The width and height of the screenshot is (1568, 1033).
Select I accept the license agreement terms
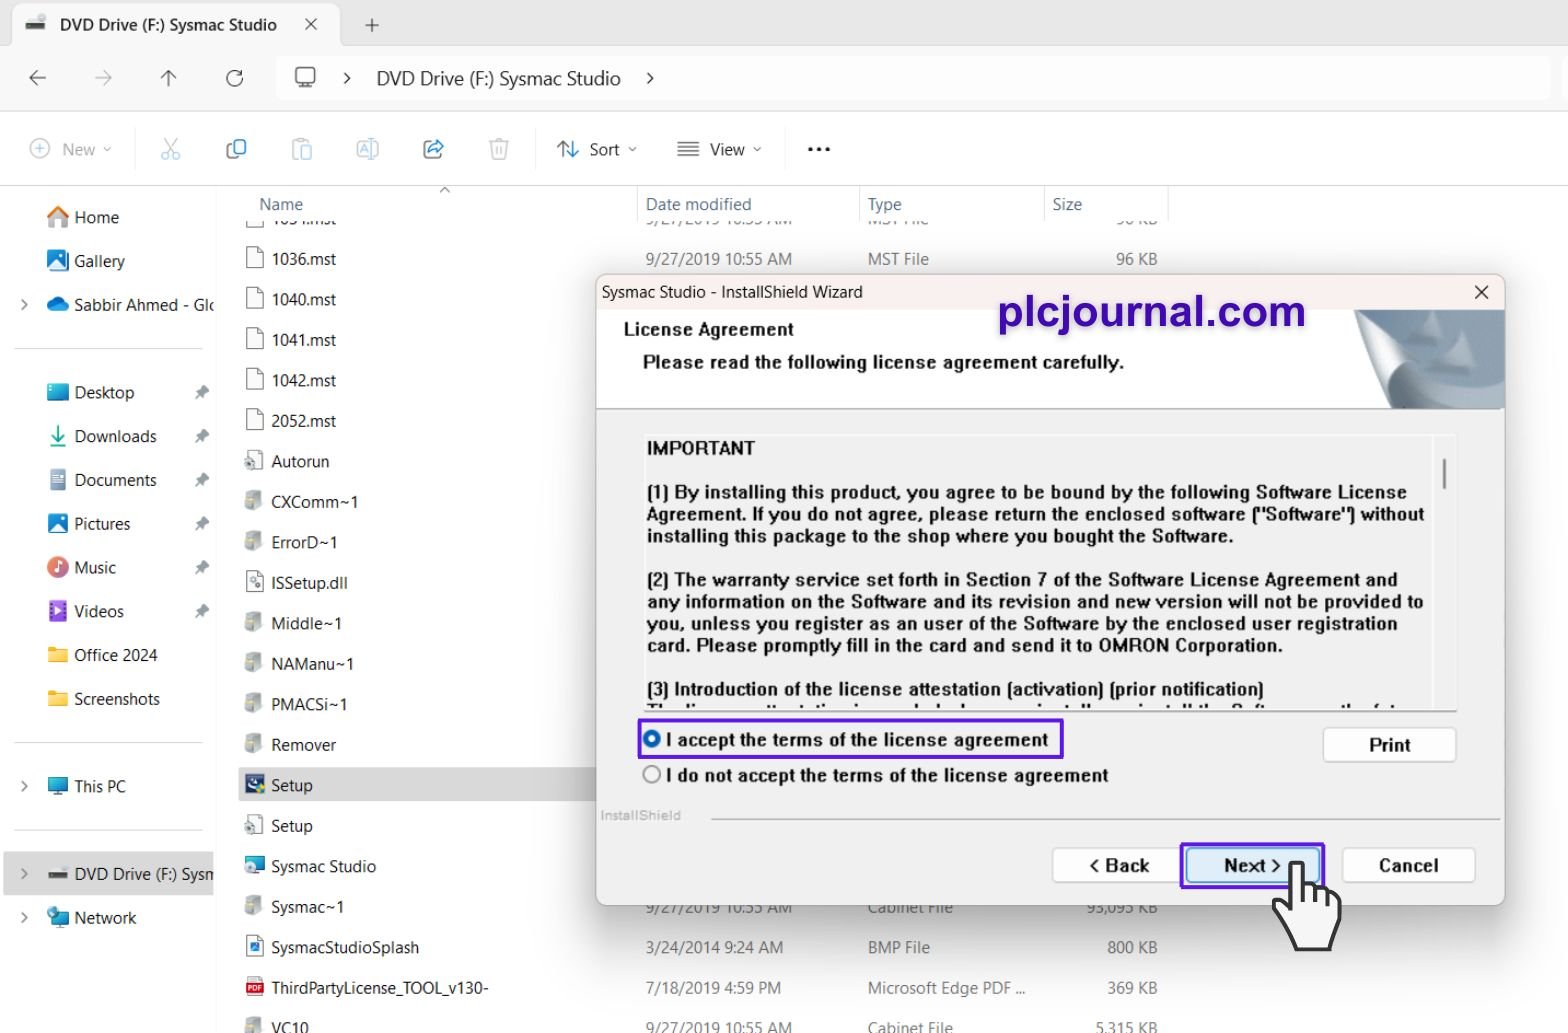coord(652,739)
